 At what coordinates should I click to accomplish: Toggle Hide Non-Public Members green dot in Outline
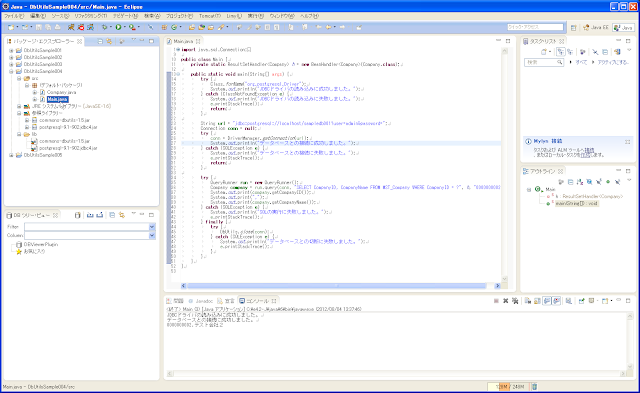[x=608, y=182]
